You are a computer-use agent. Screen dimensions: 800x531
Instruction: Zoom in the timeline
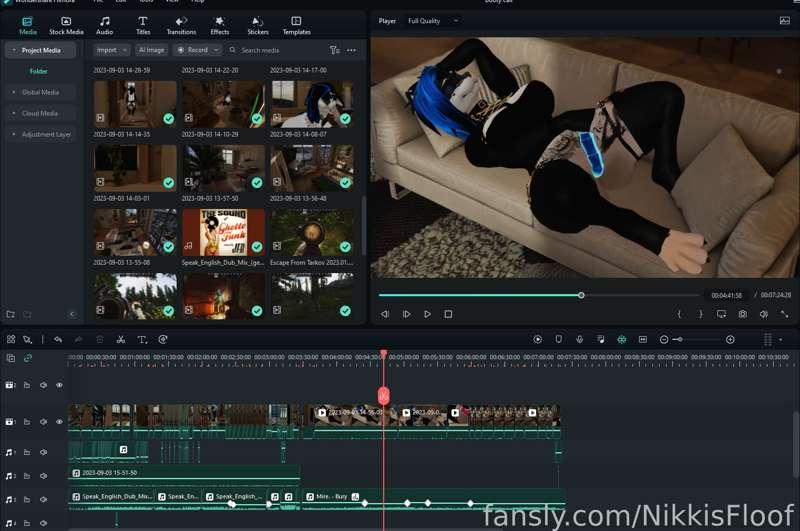tap(730, 339)
